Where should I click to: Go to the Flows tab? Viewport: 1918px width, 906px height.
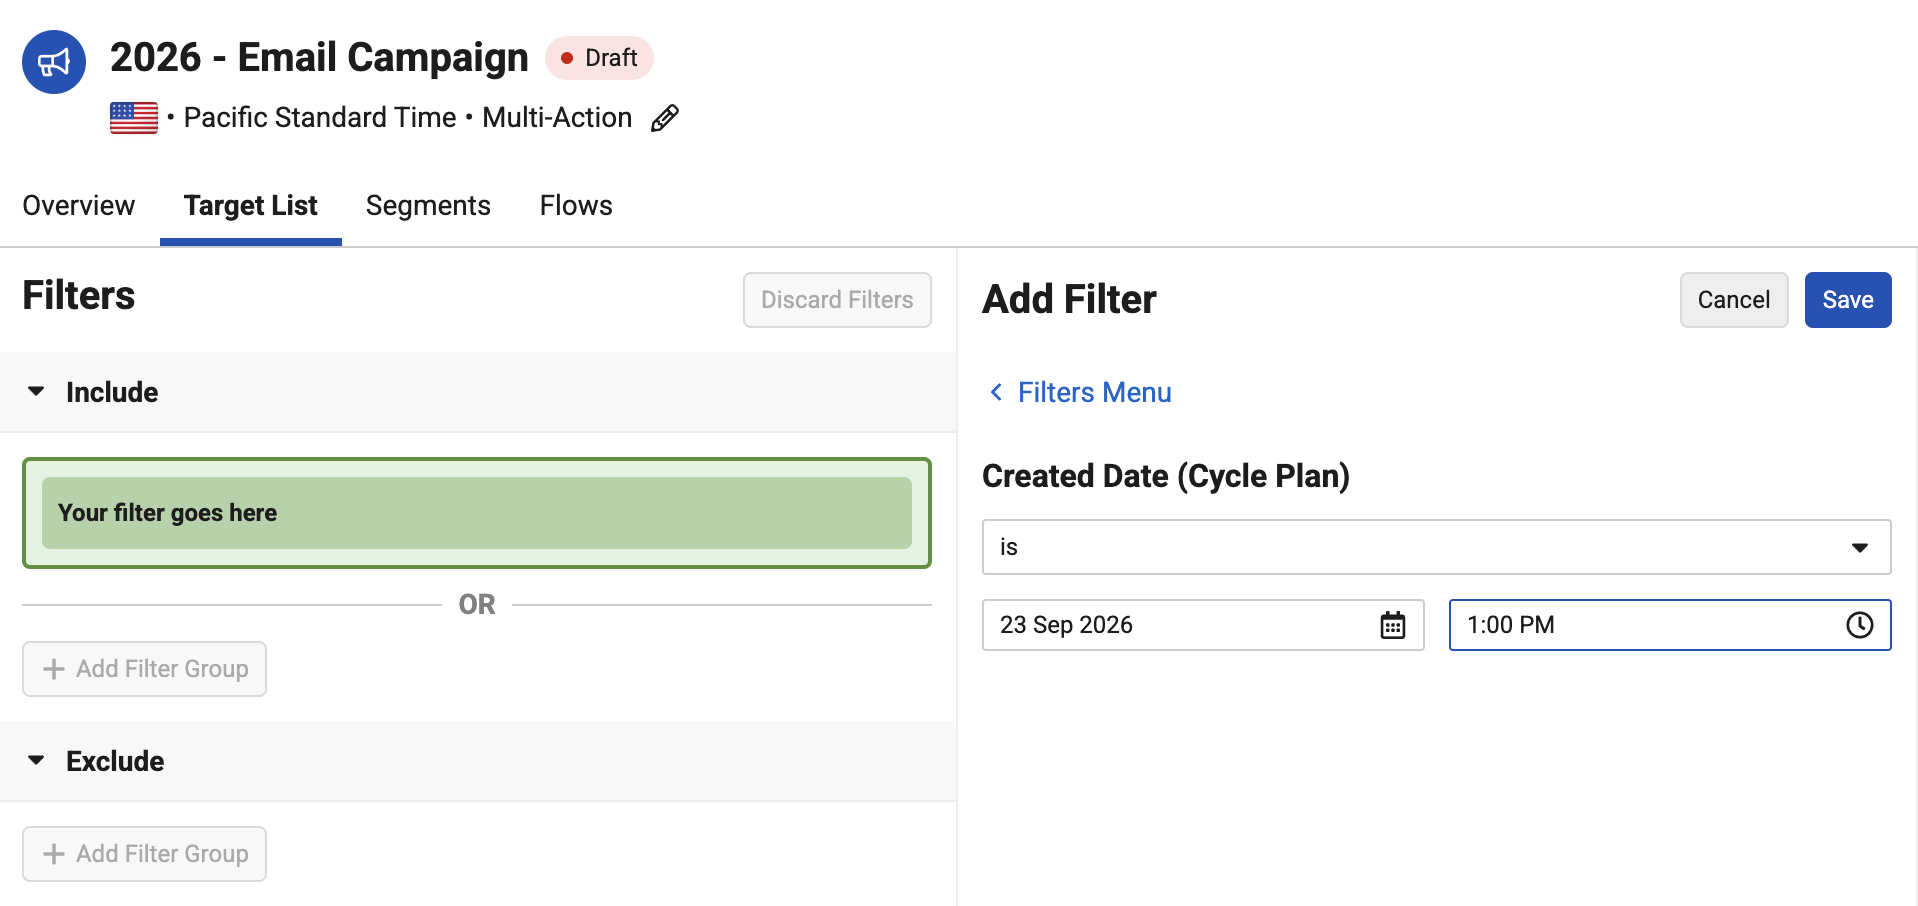point(576,205)
